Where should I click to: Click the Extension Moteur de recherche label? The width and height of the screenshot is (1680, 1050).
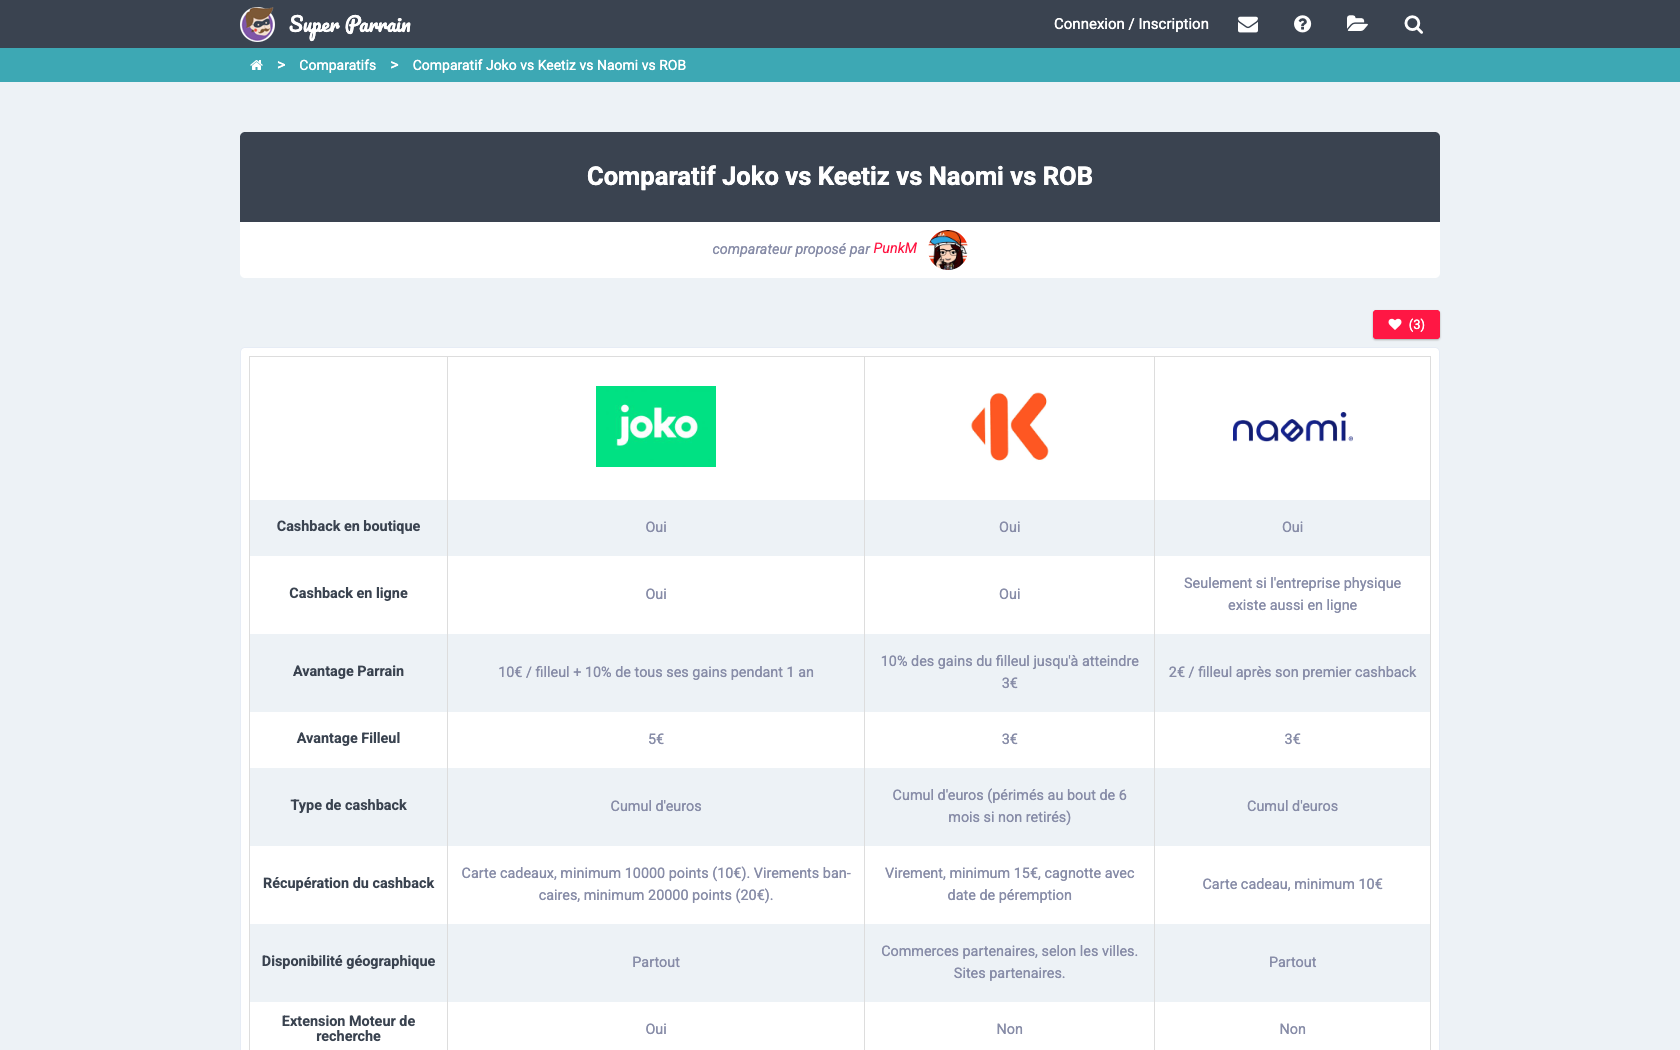coord(347,1029)
